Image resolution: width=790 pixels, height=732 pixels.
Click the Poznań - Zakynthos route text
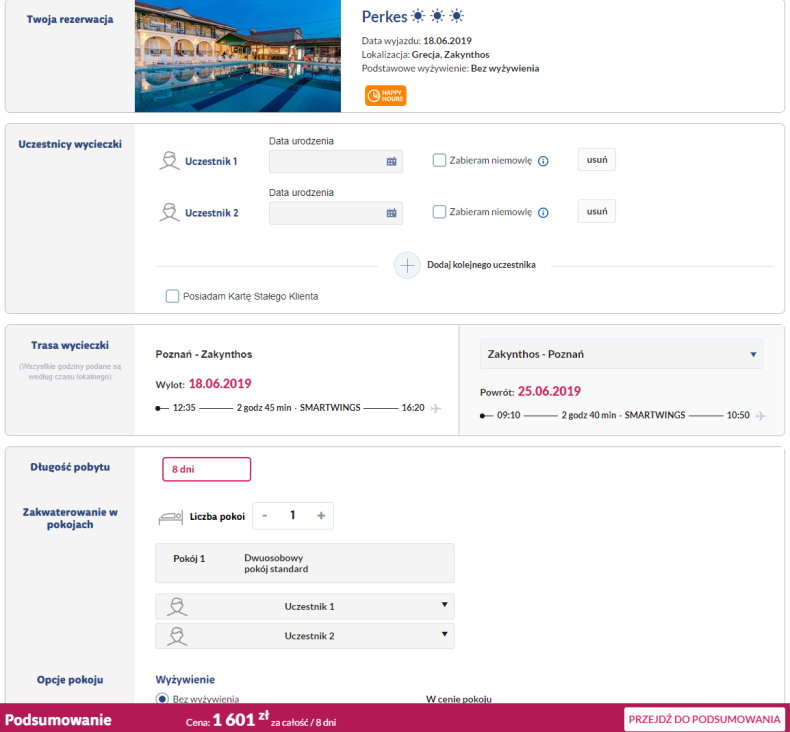coord(204,354)
